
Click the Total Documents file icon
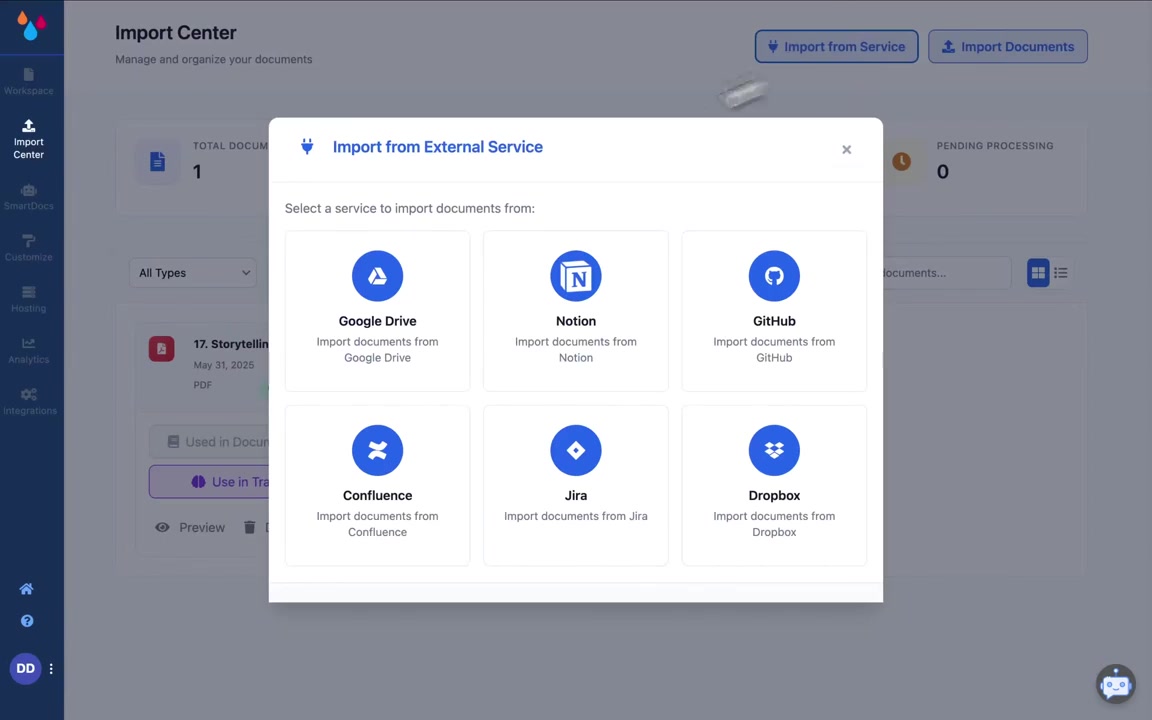(x=157, y=162)
